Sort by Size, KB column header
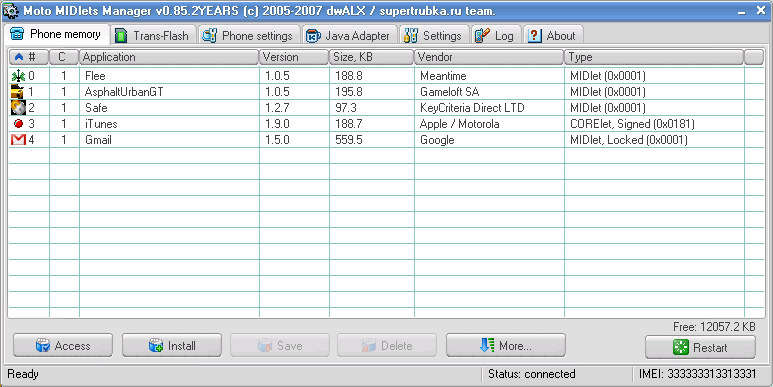 coord(371,57)
